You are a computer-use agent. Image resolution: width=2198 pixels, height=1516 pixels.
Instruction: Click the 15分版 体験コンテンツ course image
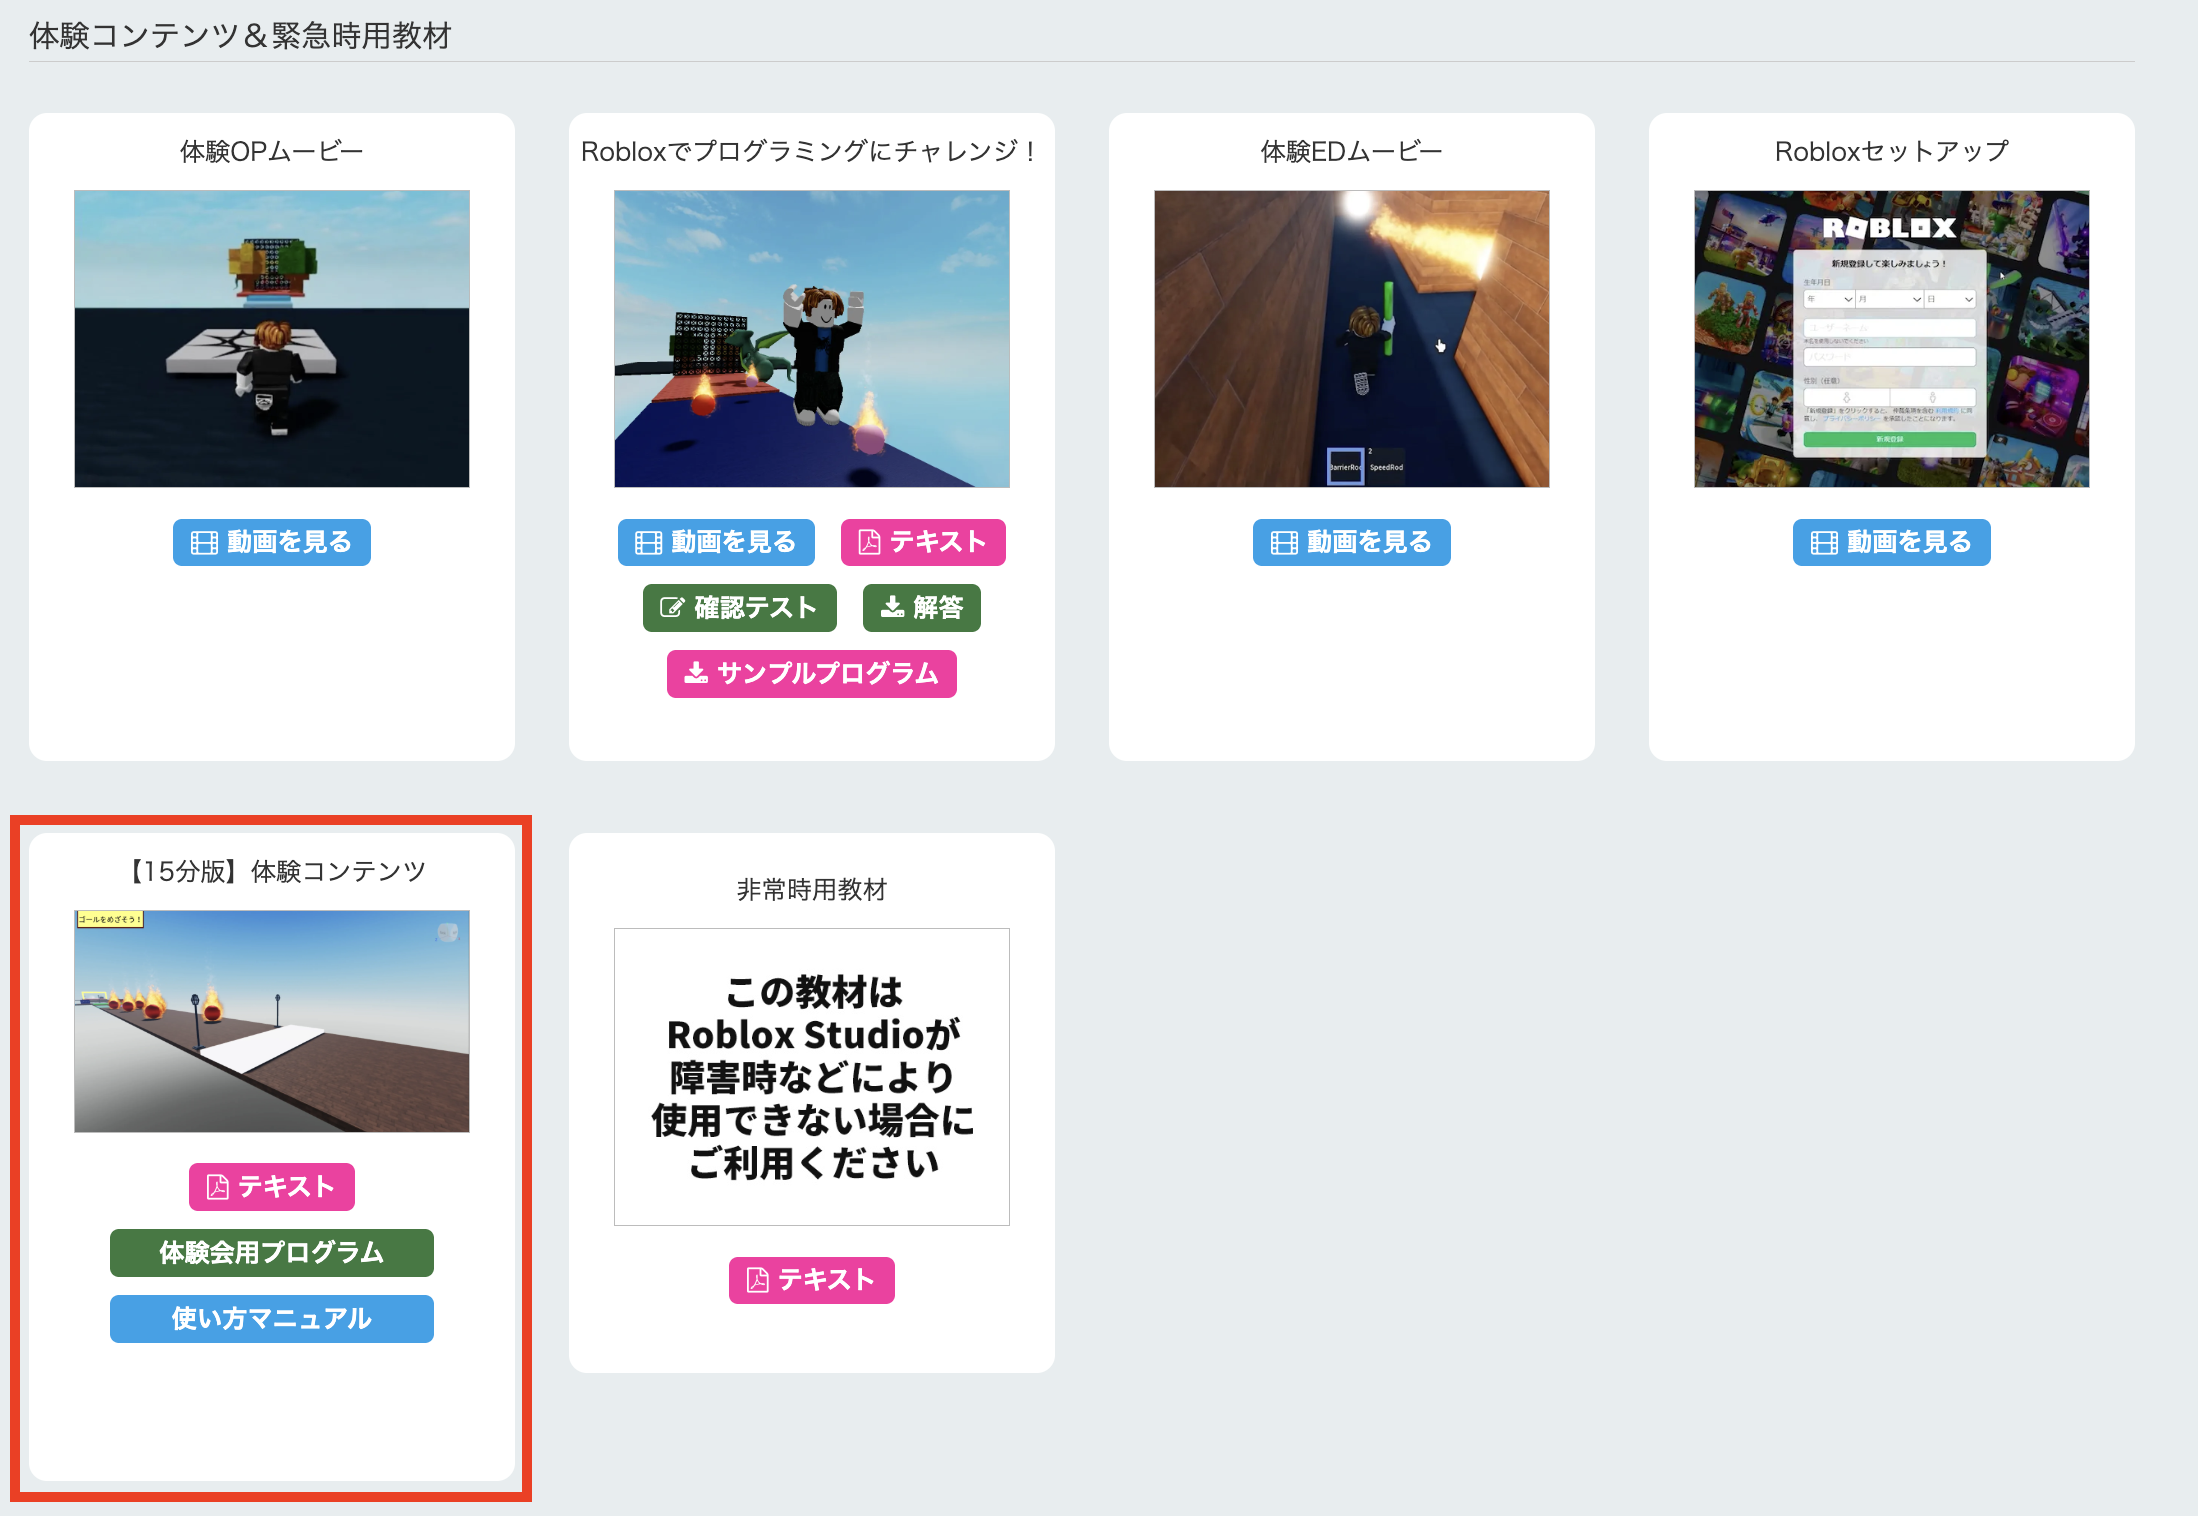coord(271,1020)
